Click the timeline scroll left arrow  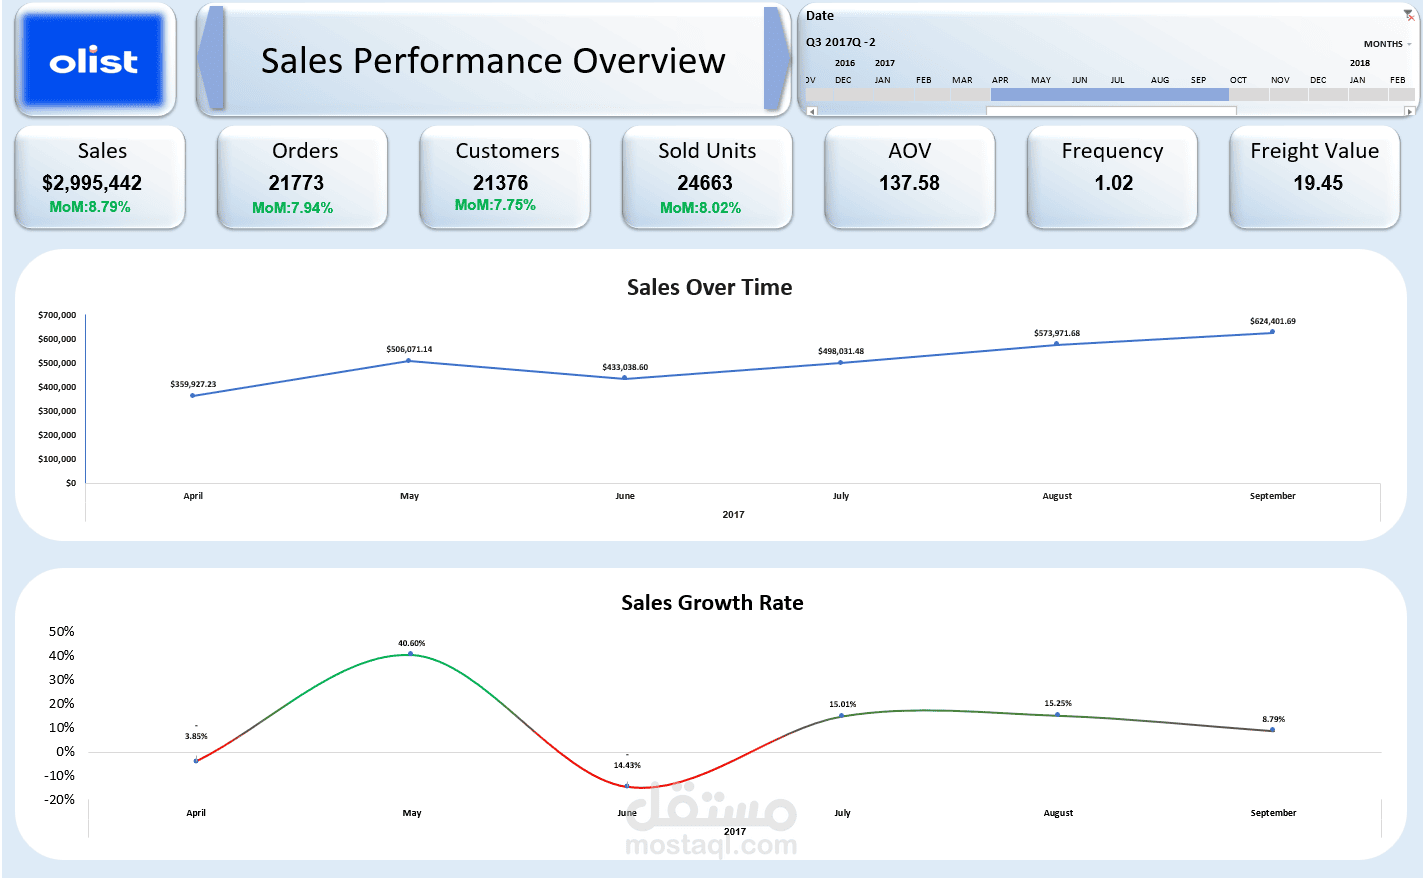[811, 111]
